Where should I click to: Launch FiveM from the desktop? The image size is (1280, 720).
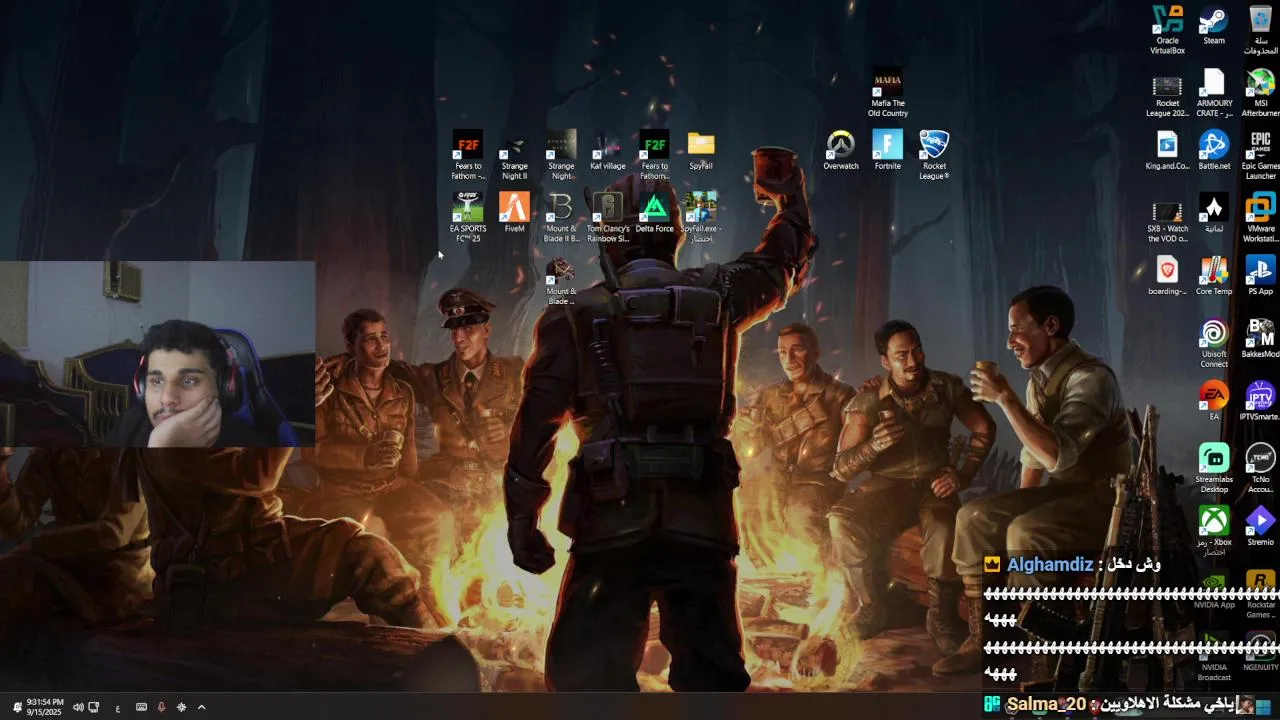click(514, 214)
